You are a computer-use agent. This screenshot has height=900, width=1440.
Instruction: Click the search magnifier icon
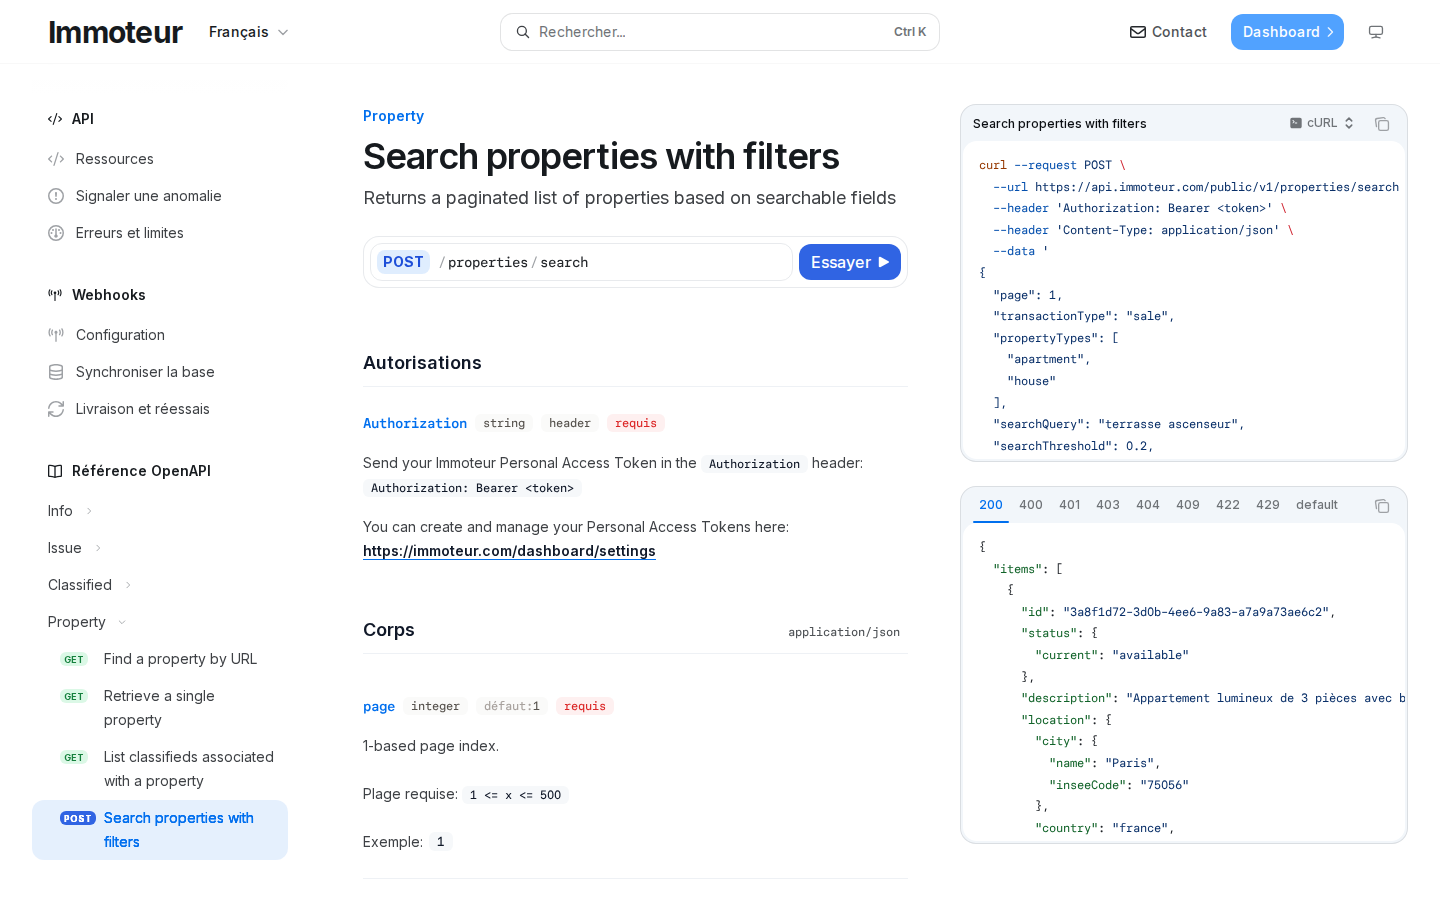(523, 32)
